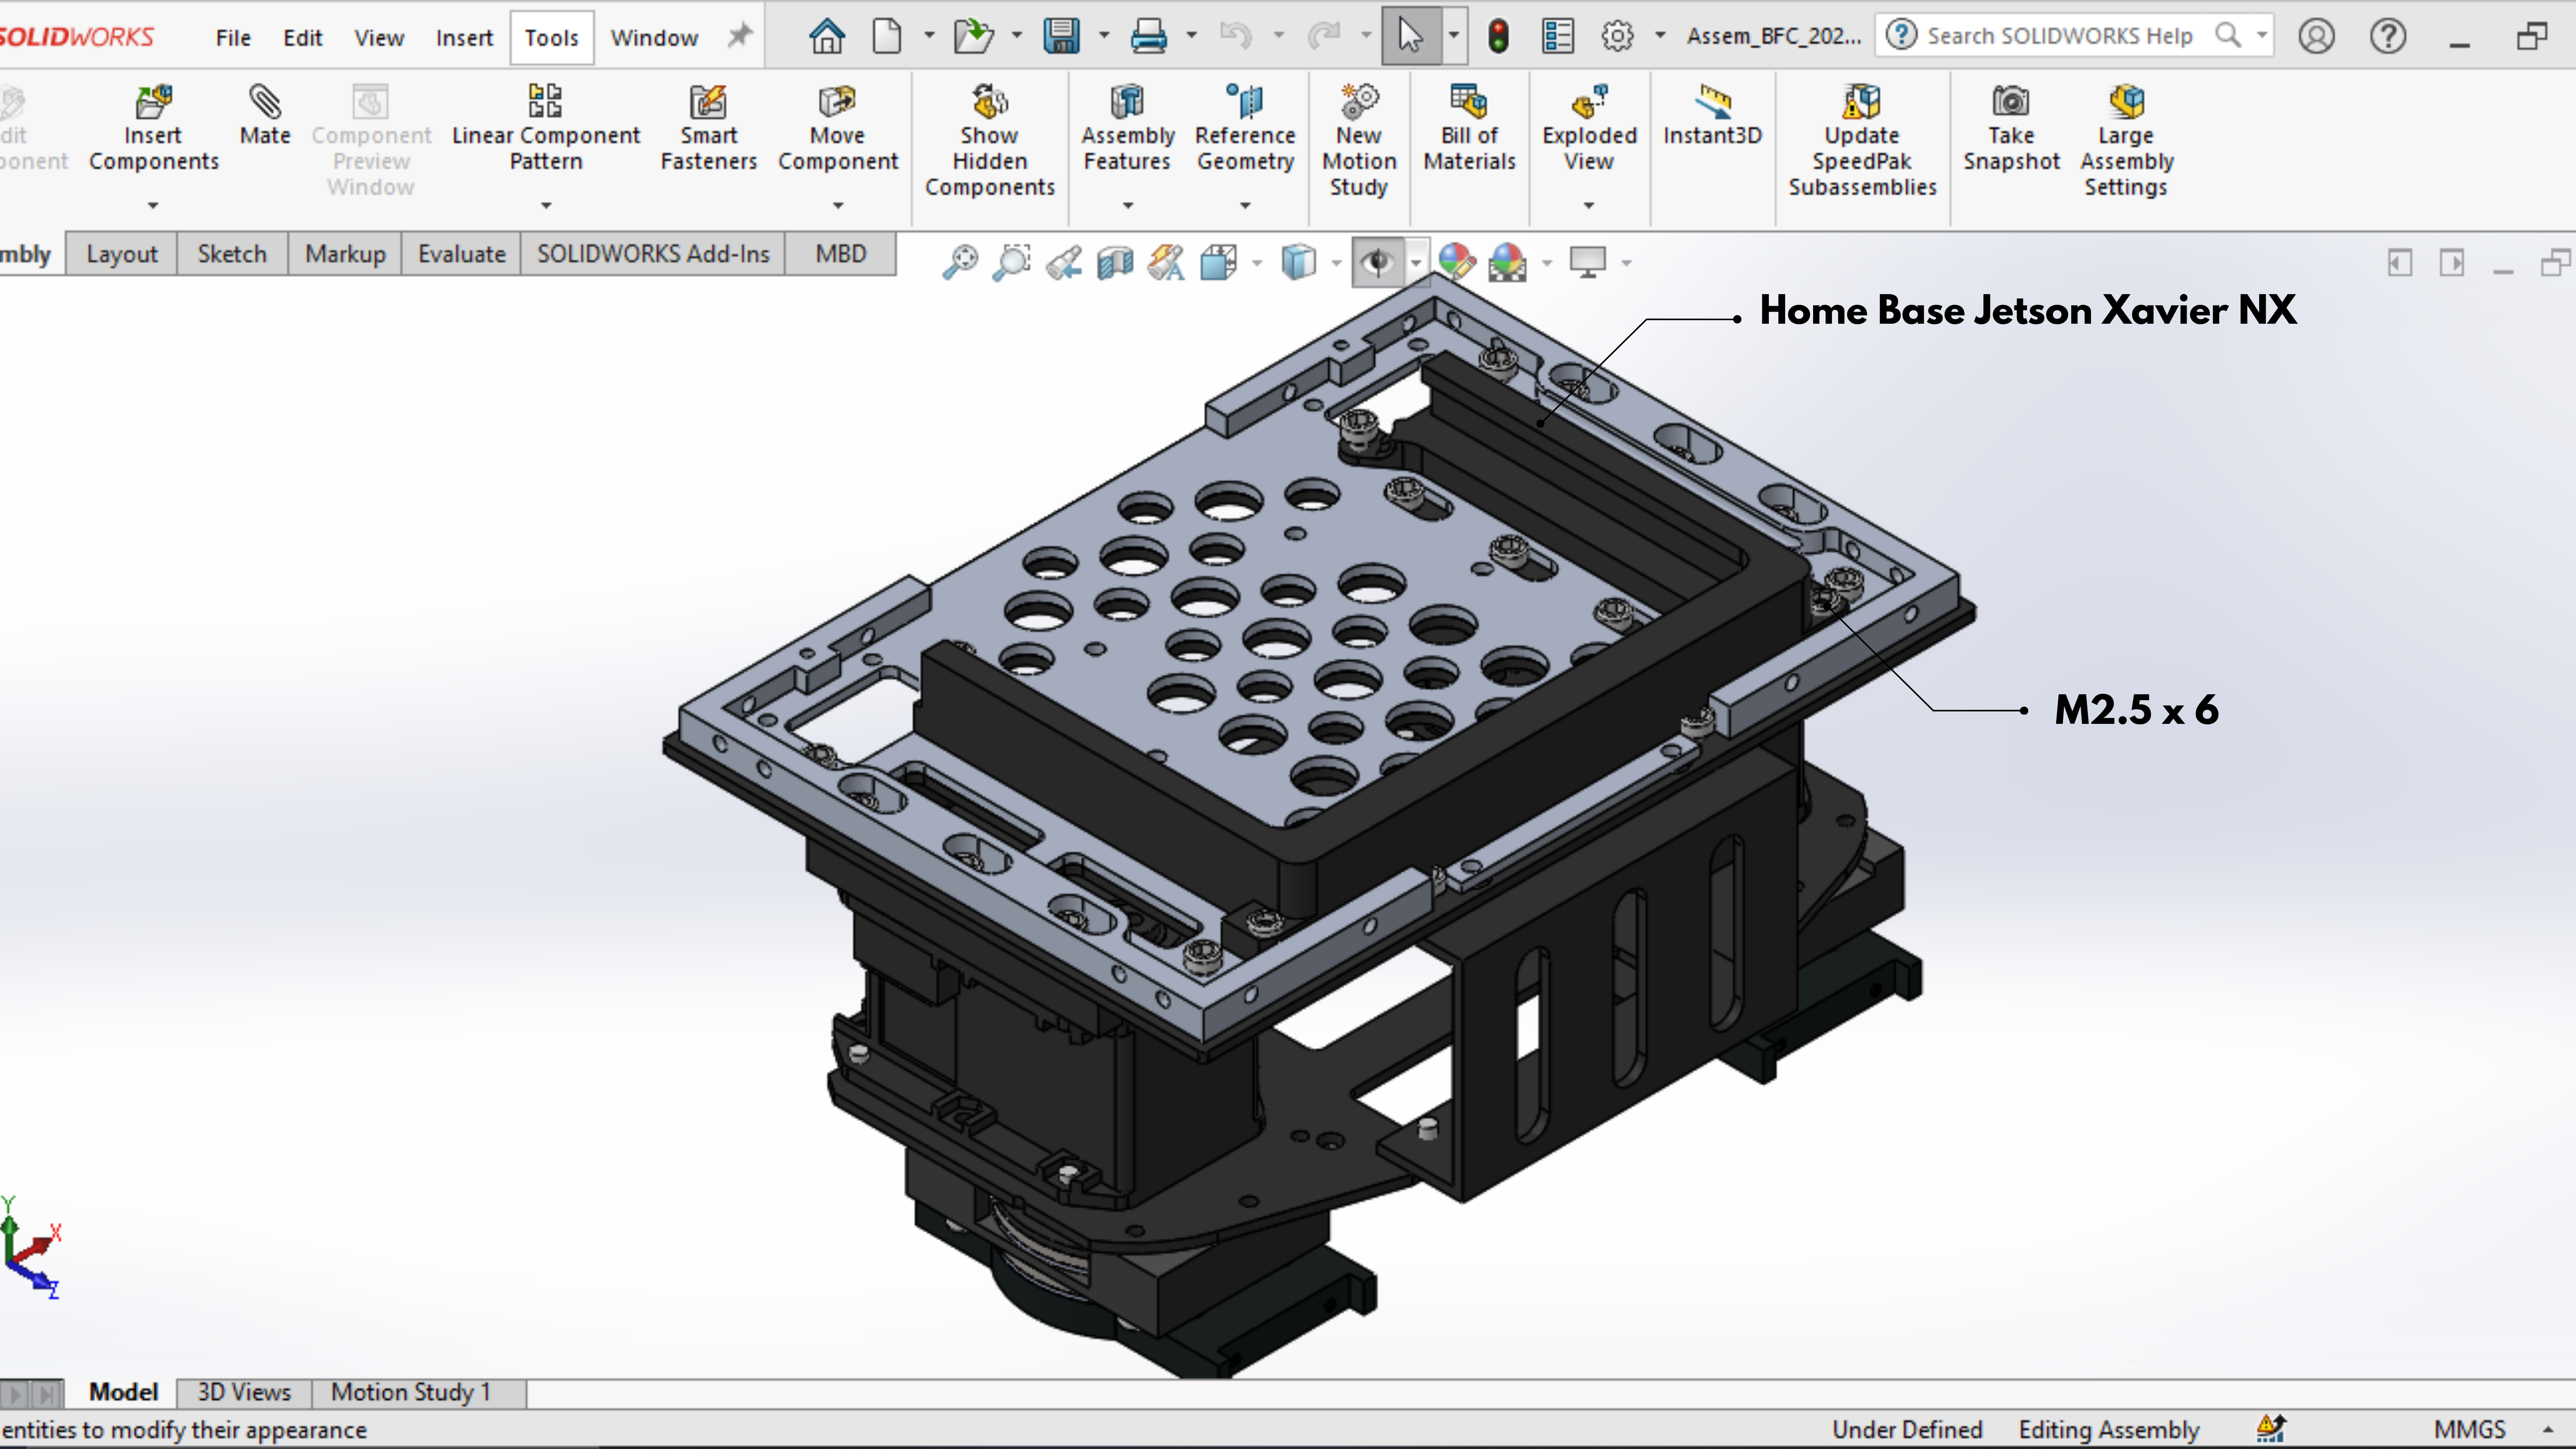Switch to the MBD tab
This screenshot has height=1449, width=2576.
click(840, 254)
